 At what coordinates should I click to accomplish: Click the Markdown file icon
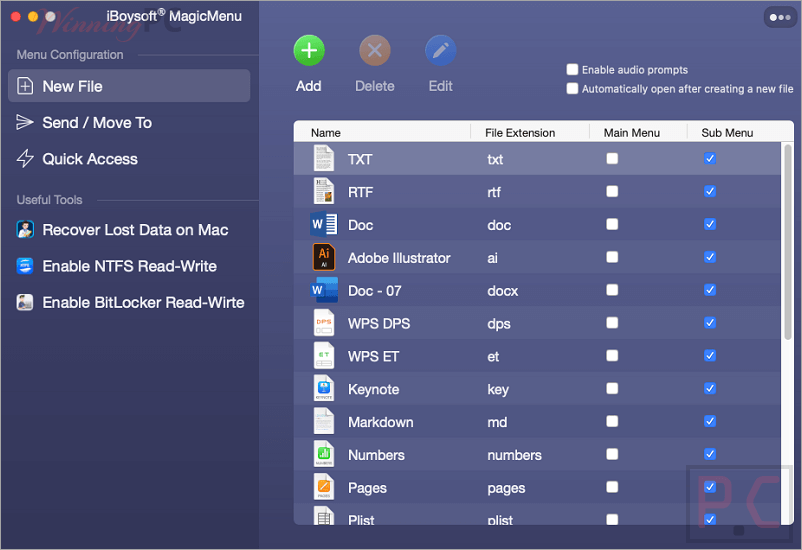click(x=324, y=421)
